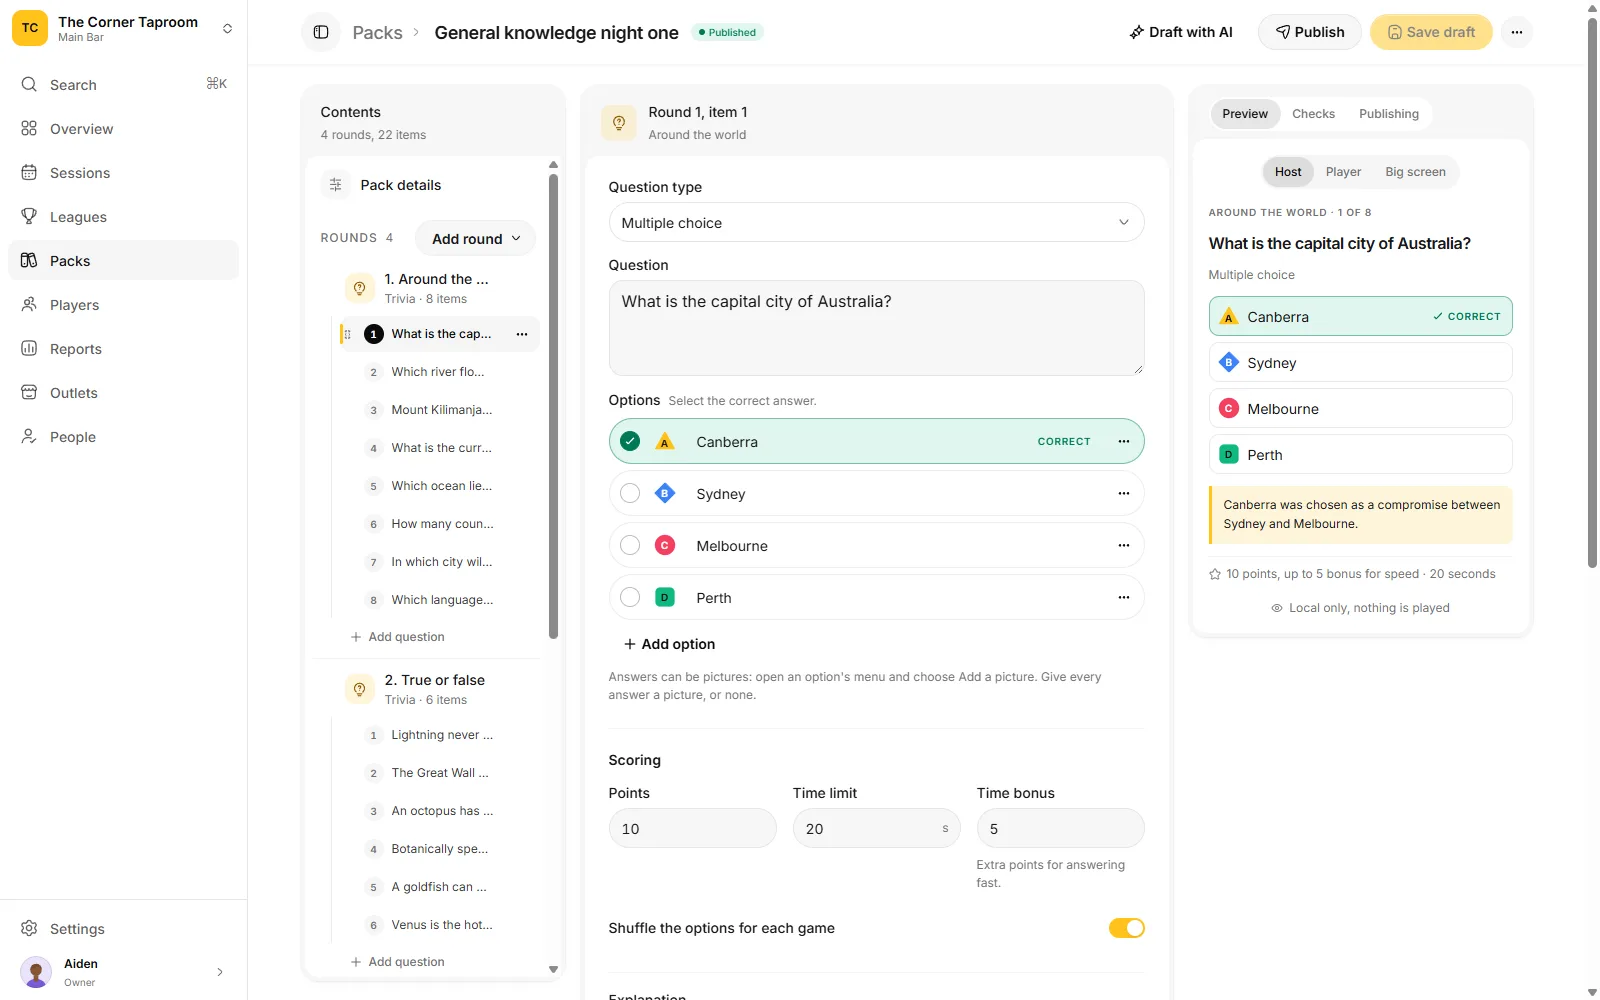The height and width of the screenshot is (1000, 1600).
Task: Open the Reports section
Action: (x=123, y=349)
